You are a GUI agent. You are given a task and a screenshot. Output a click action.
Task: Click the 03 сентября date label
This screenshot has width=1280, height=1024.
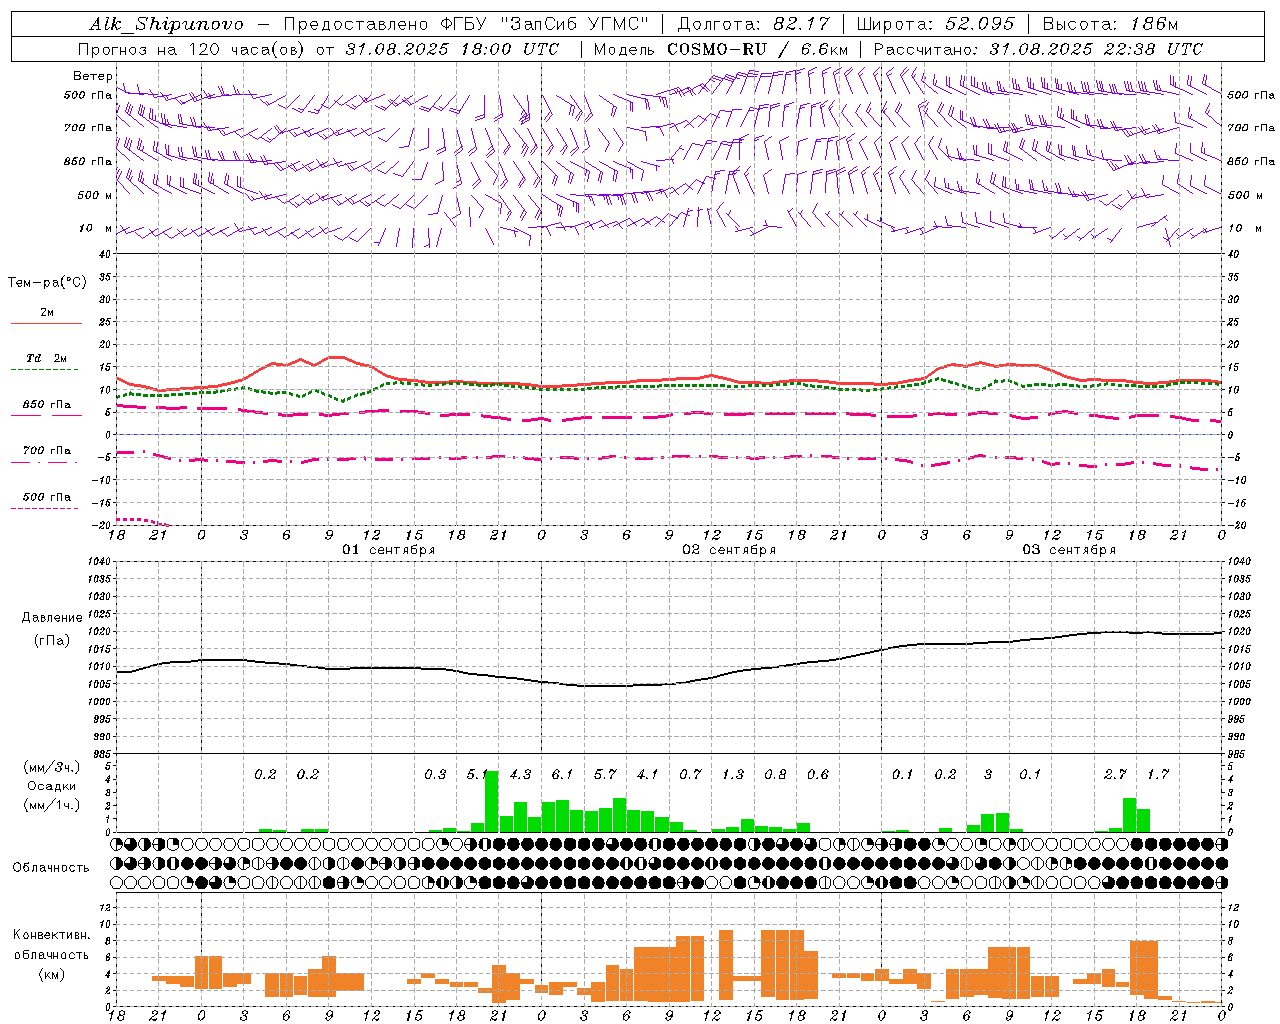point(1069,550)
